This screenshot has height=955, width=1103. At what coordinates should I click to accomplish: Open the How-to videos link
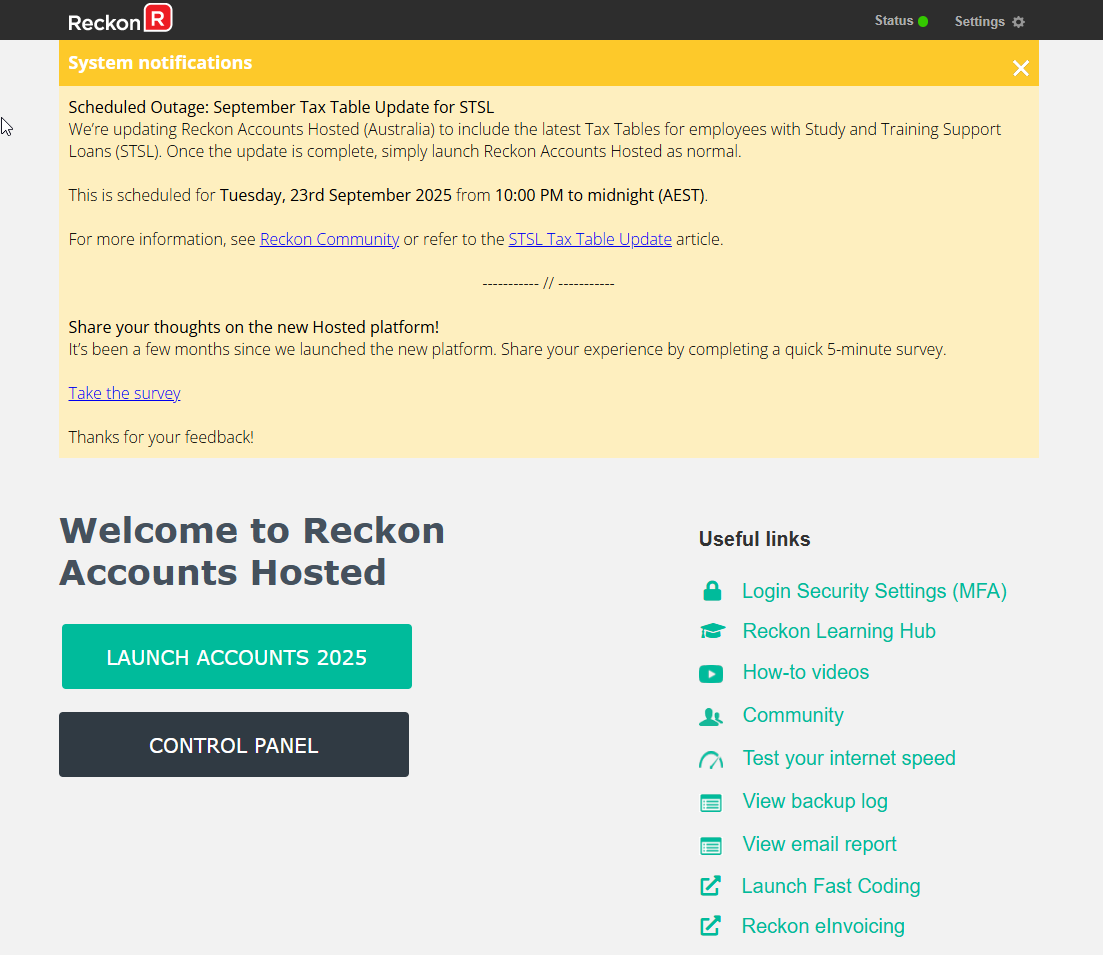coord(806,672)
